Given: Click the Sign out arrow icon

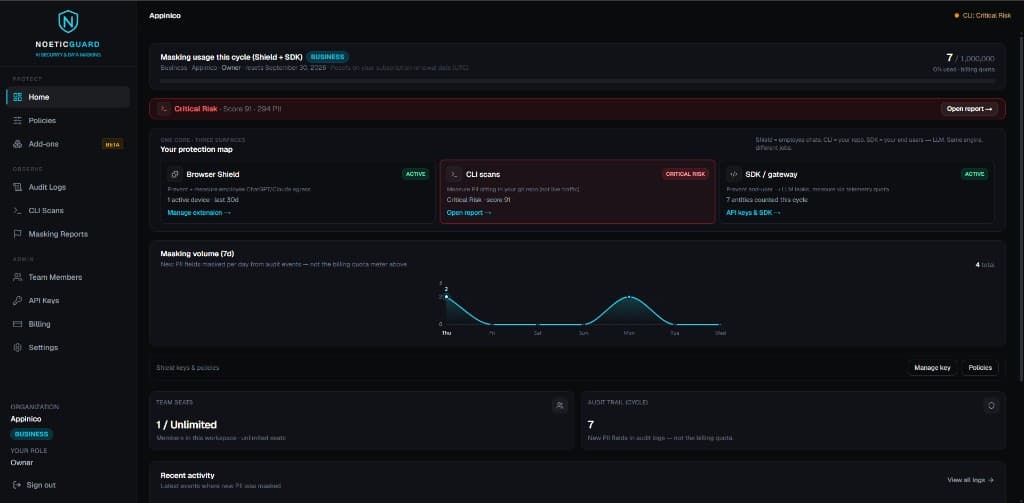Looking at the screenshot, I should coord(17,485).
